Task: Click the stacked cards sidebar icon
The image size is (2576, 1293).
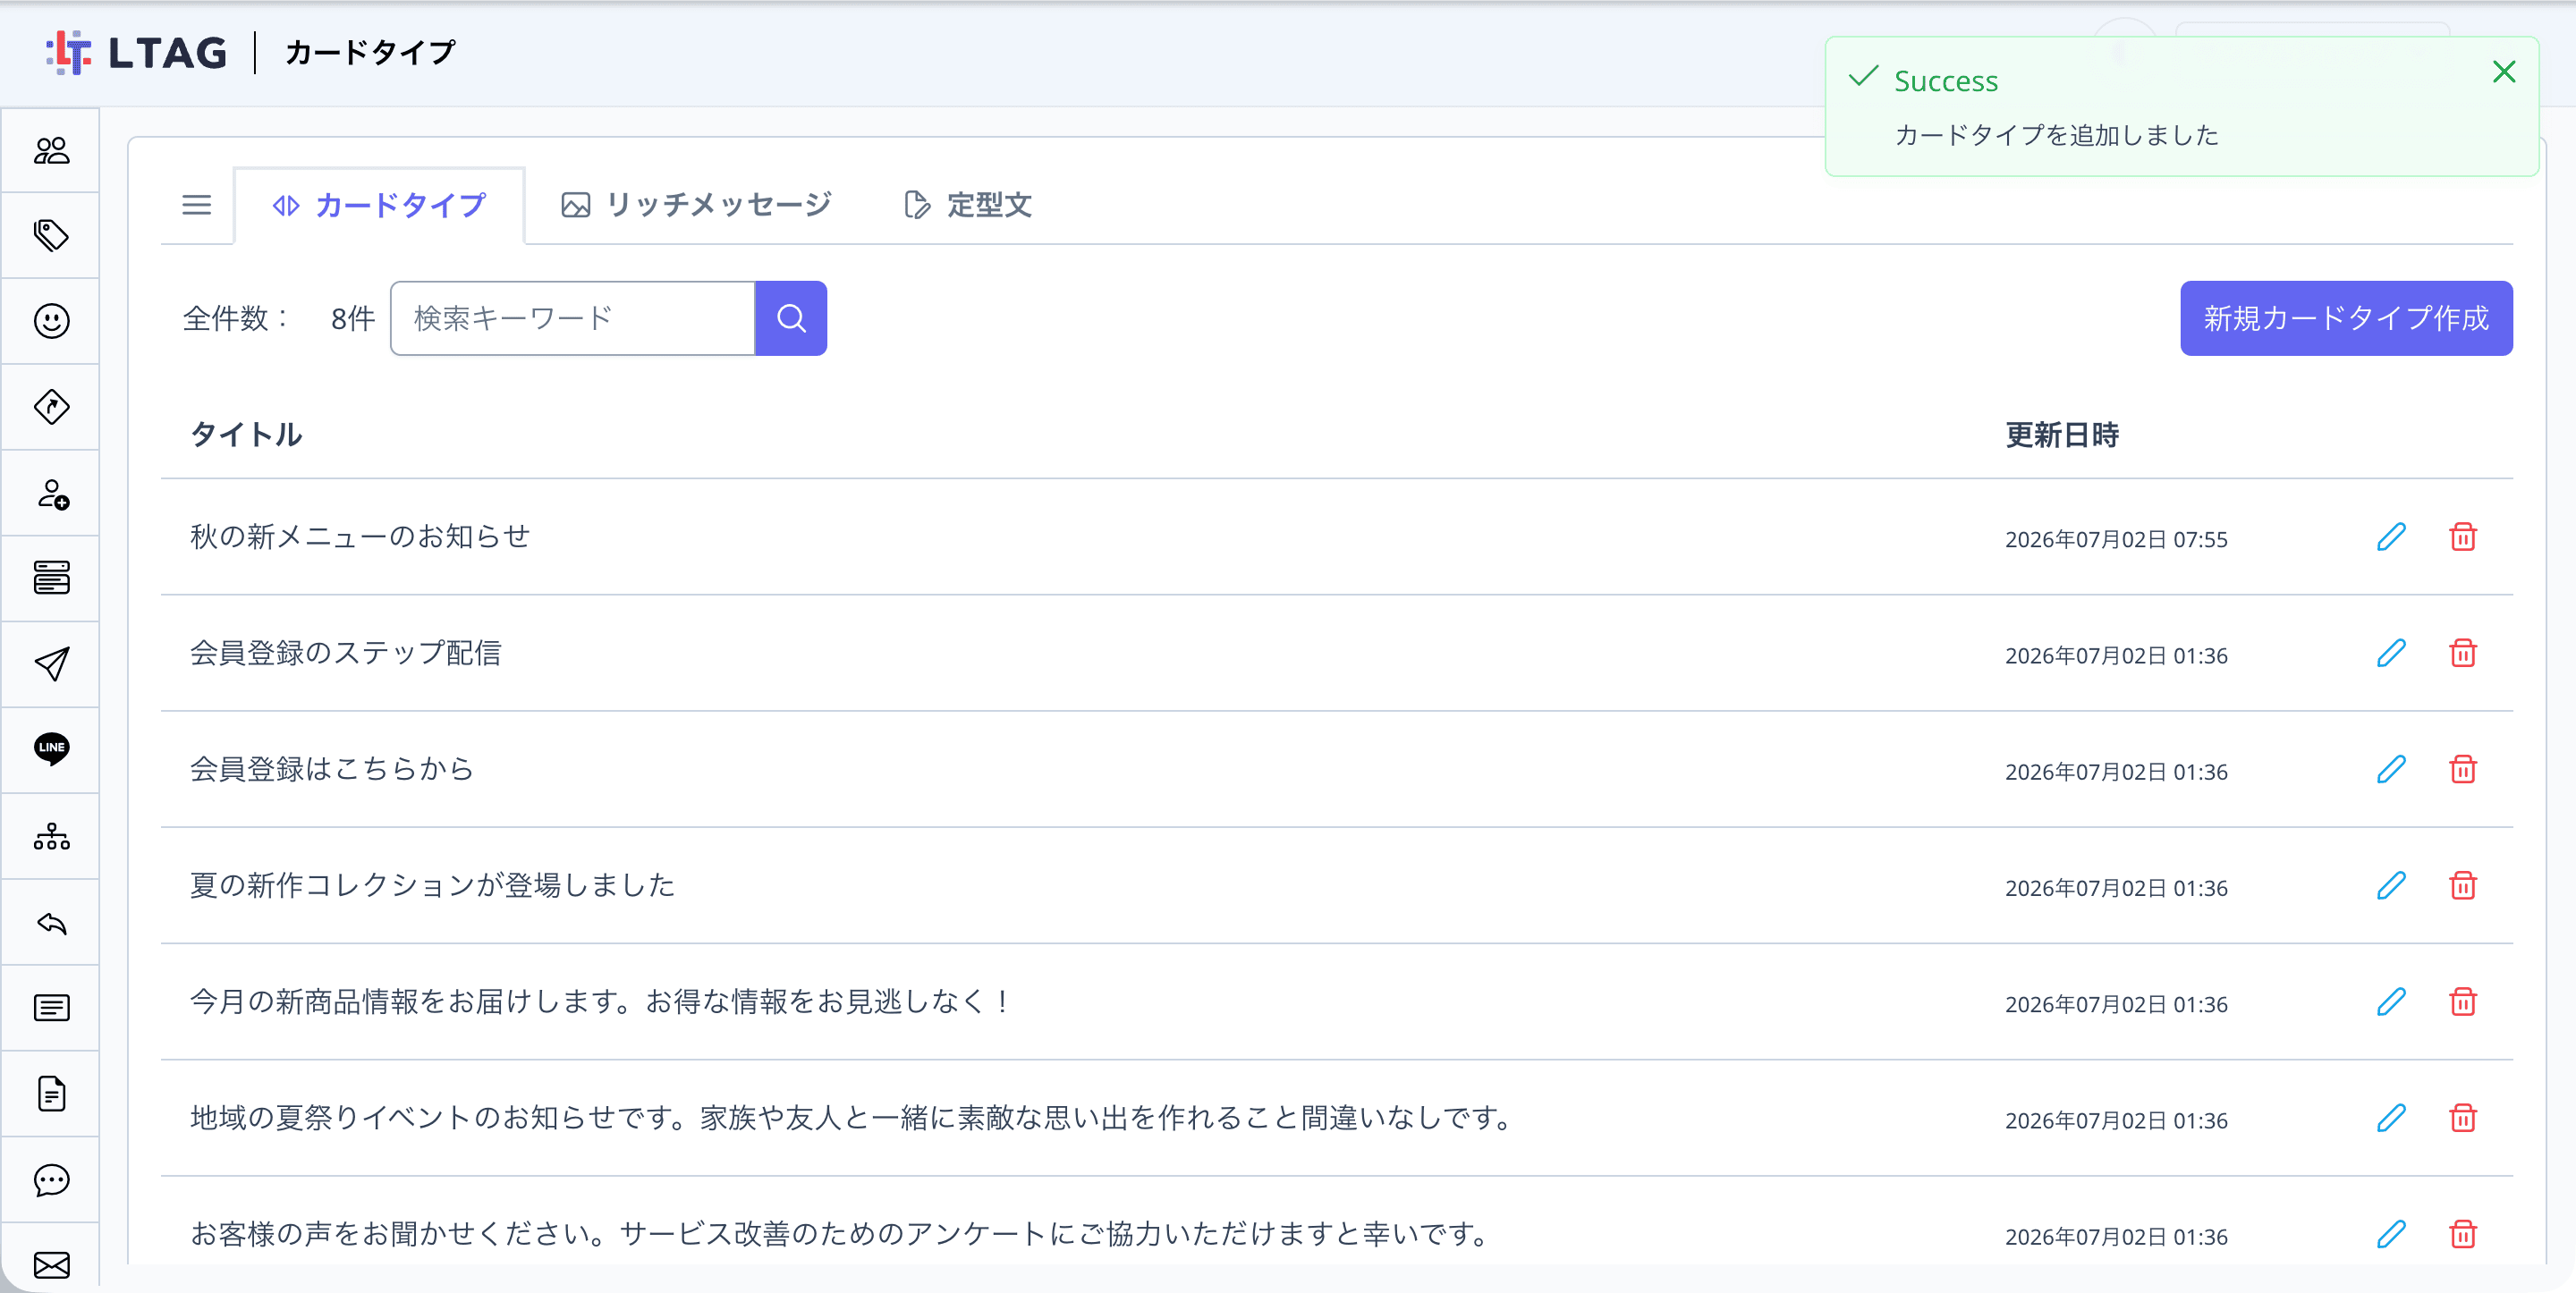Action: (51, 578)
